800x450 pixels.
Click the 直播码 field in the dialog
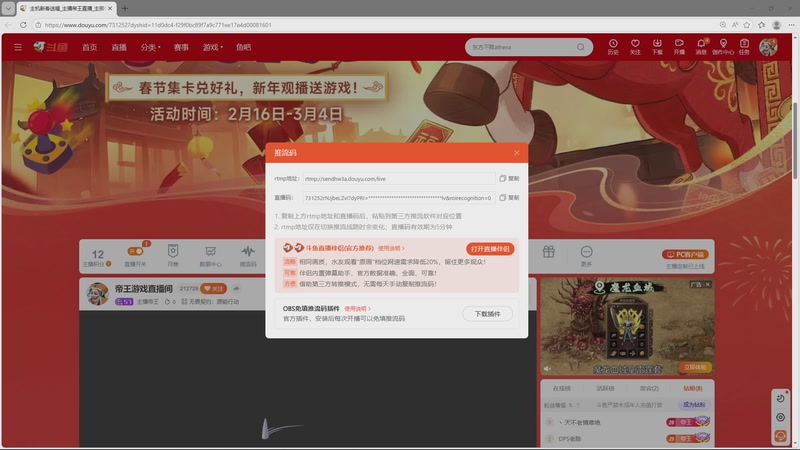(x=398, y=197)
